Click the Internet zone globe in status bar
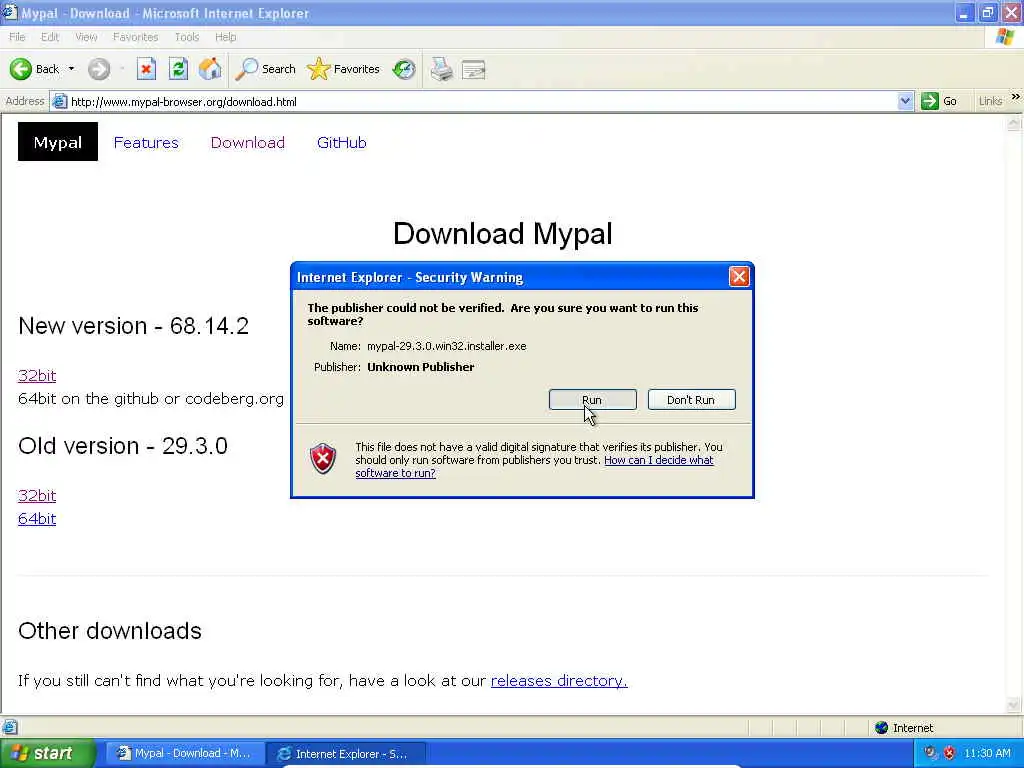Screen dimensions: 1024x768 (x=882, y=728)
